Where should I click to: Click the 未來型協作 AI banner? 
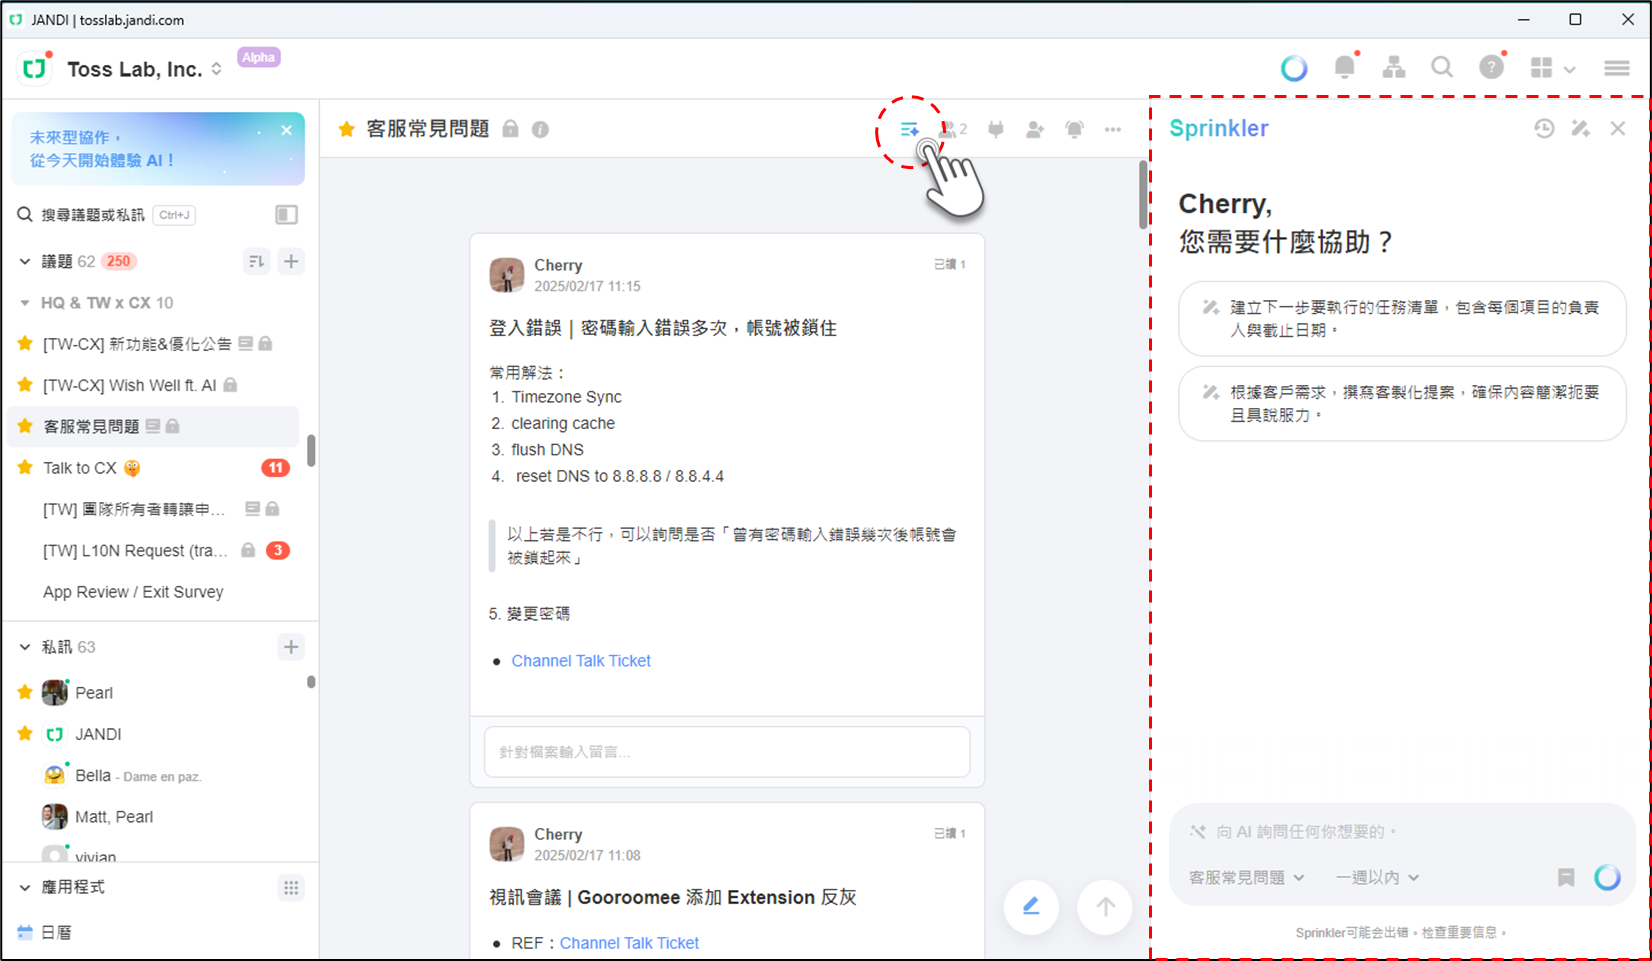(x=158, y=148)
